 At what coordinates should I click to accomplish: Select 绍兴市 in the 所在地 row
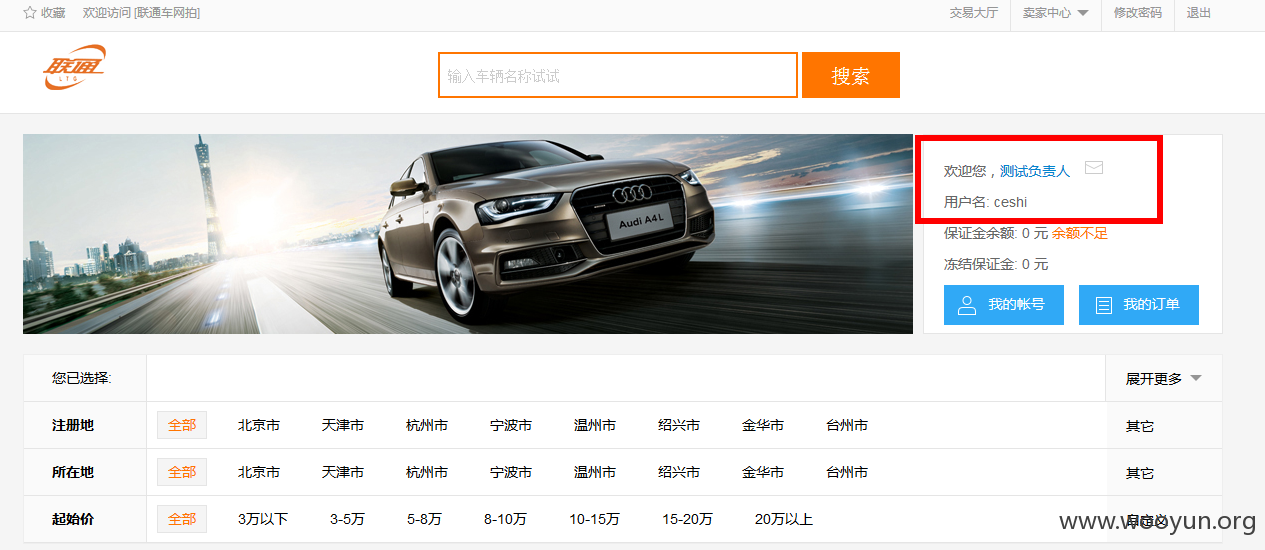(x=679, y=472)
